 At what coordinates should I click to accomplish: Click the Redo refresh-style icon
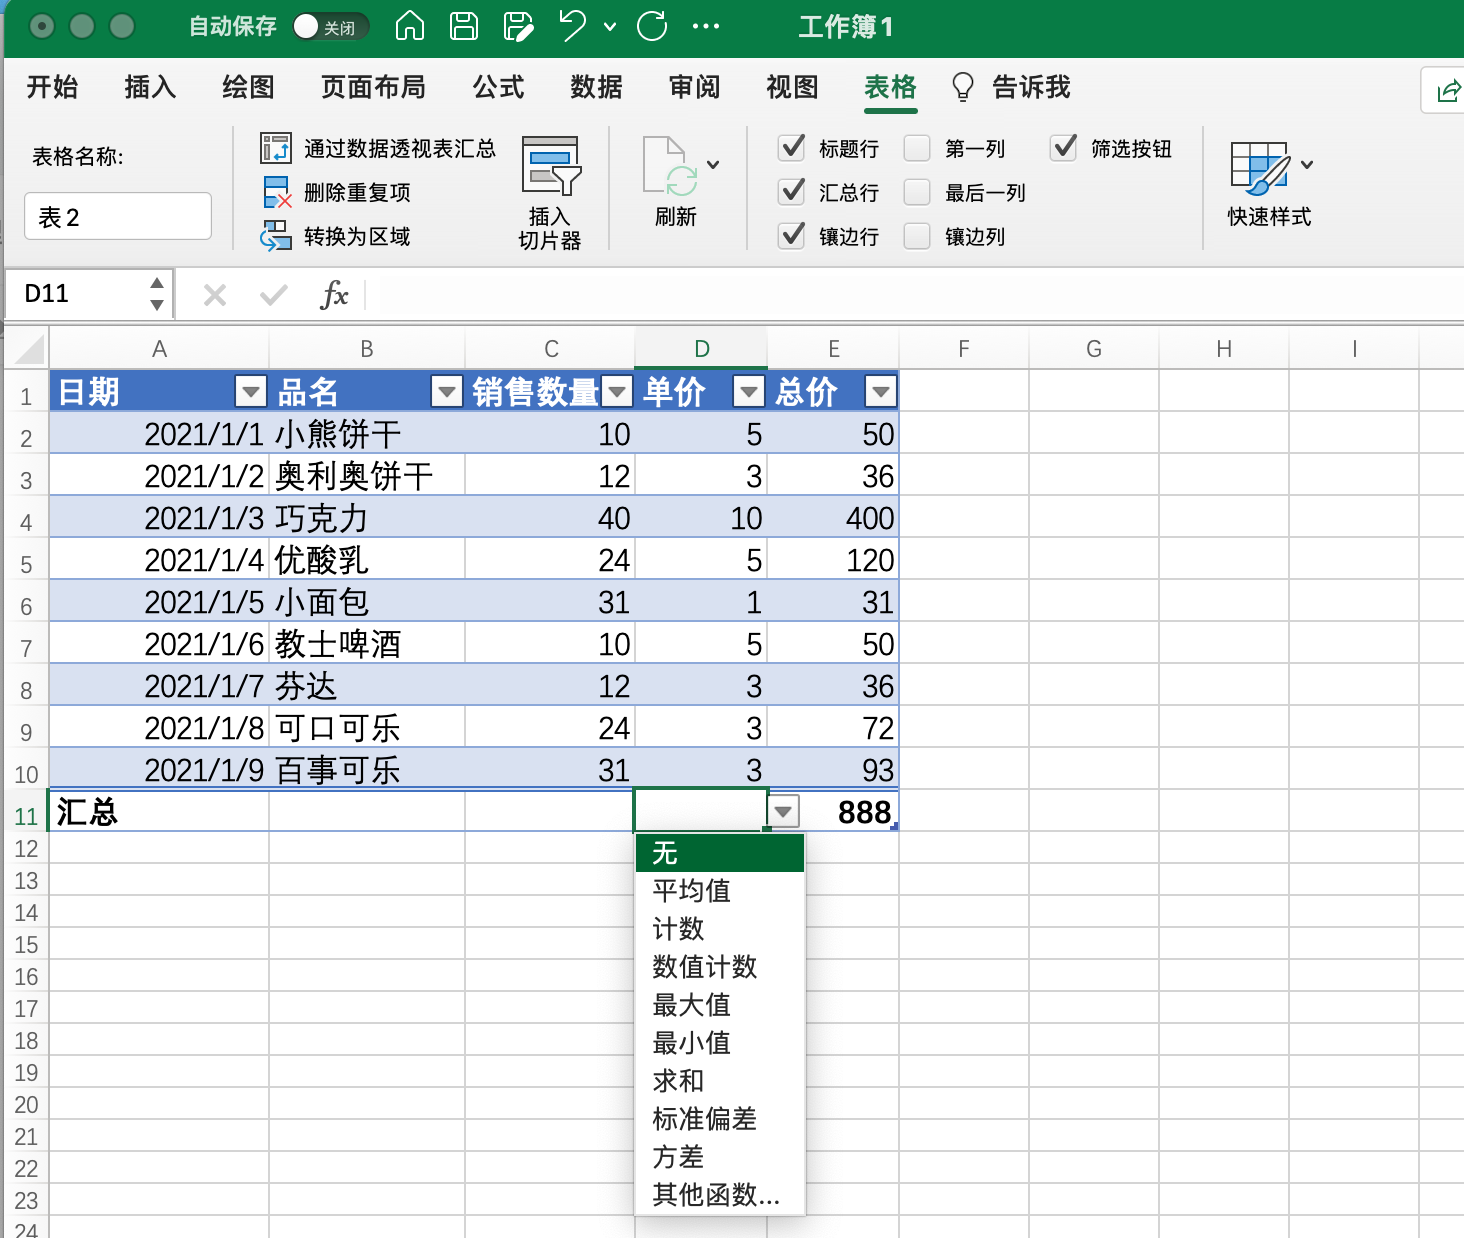point(651,27)
